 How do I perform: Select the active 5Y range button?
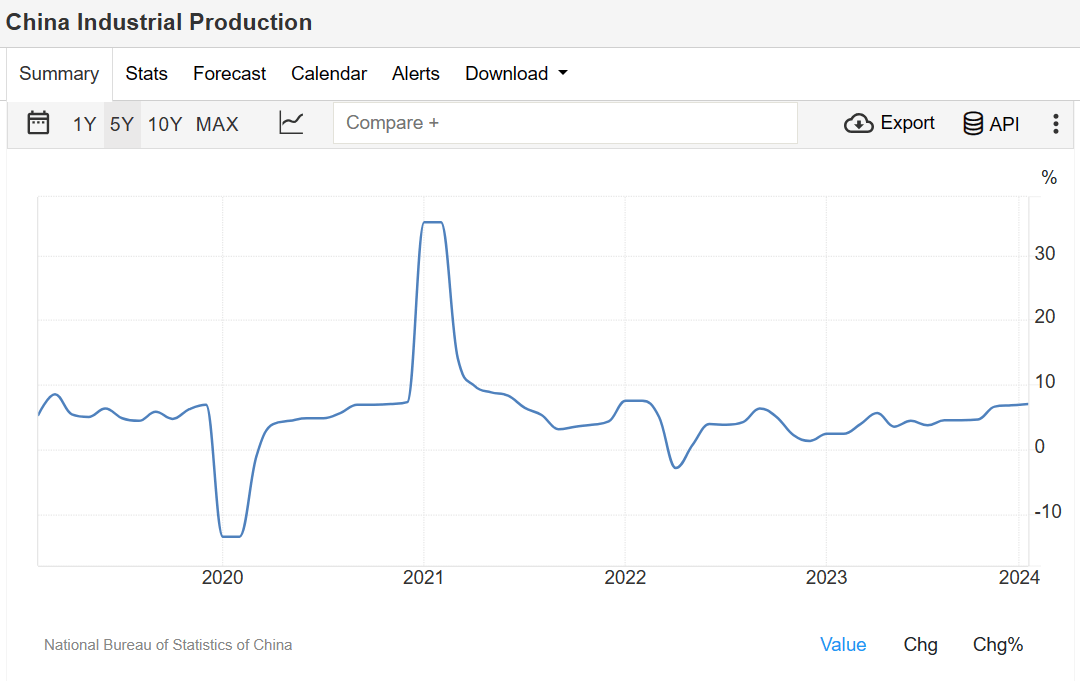pyautogui.click(x=122, y=124)
